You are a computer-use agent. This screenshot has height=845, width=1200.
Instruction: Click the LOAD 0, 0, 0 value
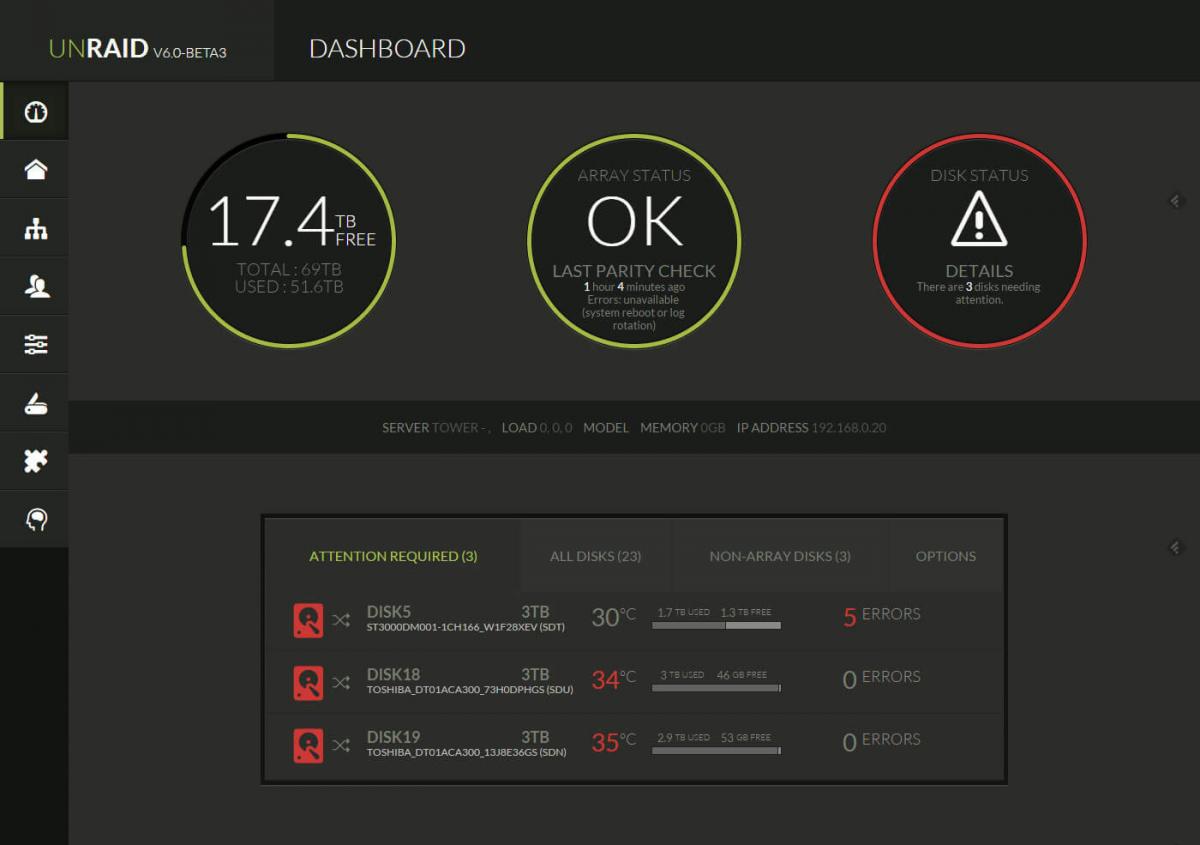[536, 428]
